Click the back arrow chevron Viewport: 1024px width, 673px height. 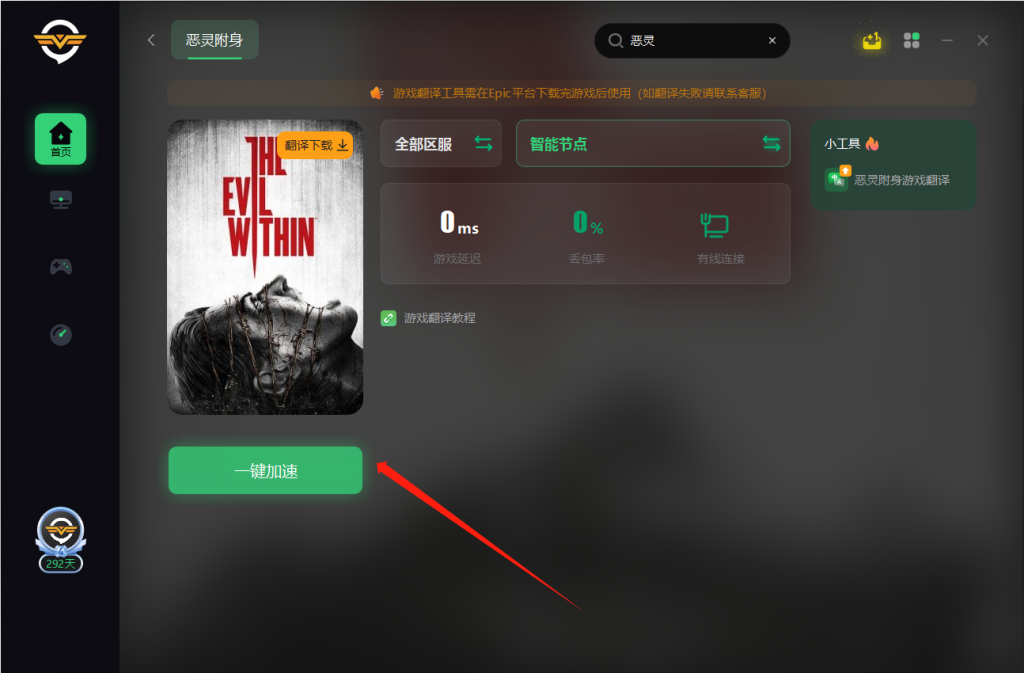click(152, 40)
